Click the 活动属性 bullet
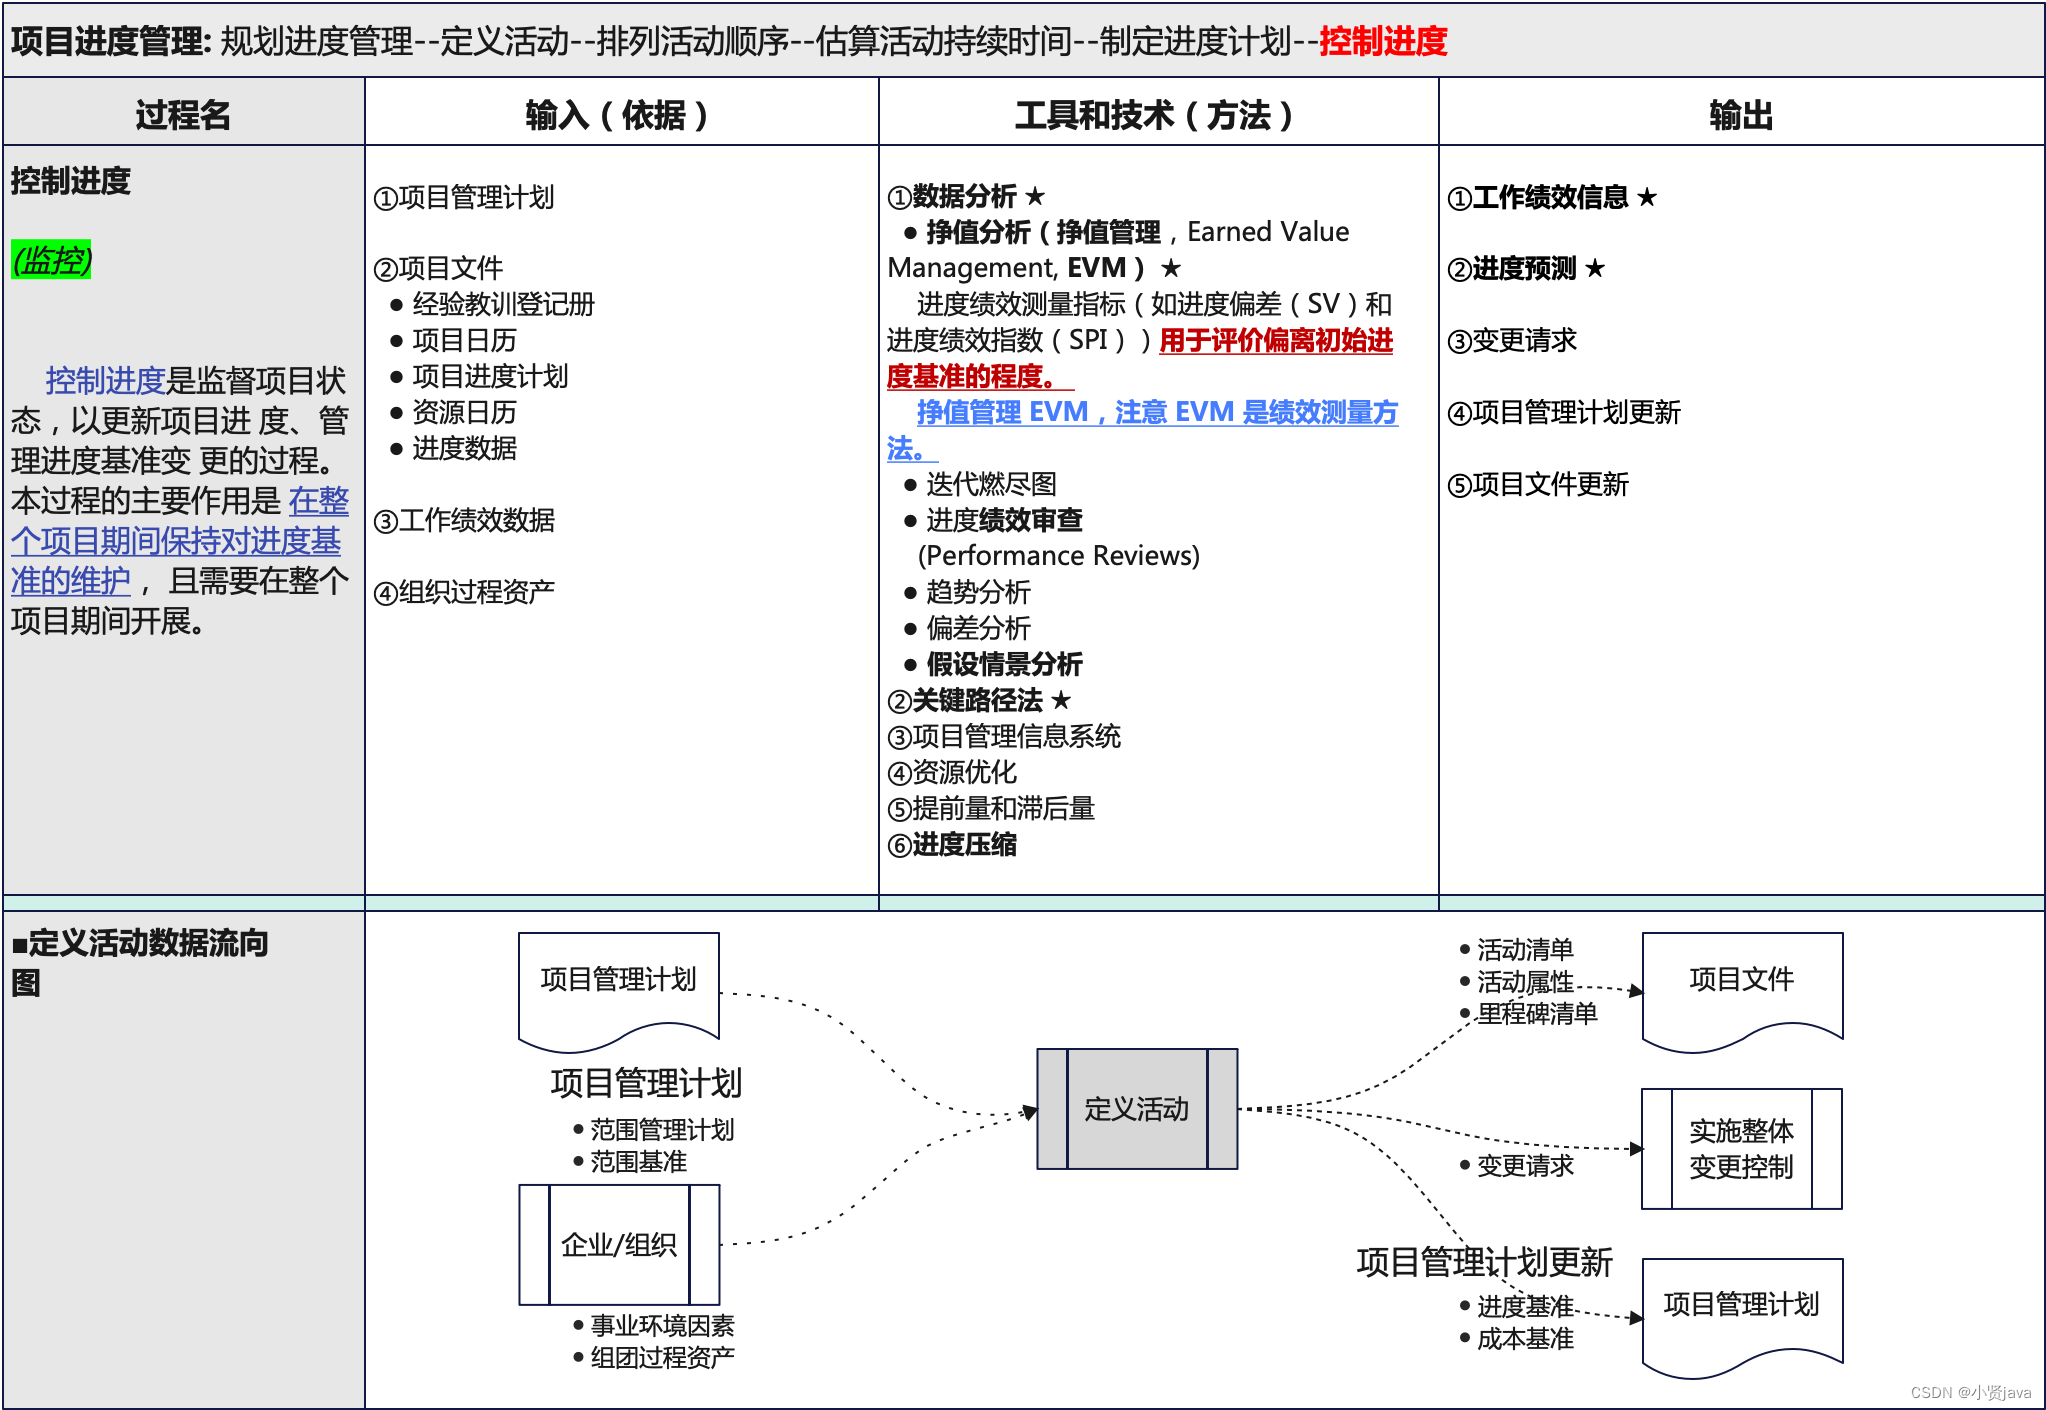 1517,982
